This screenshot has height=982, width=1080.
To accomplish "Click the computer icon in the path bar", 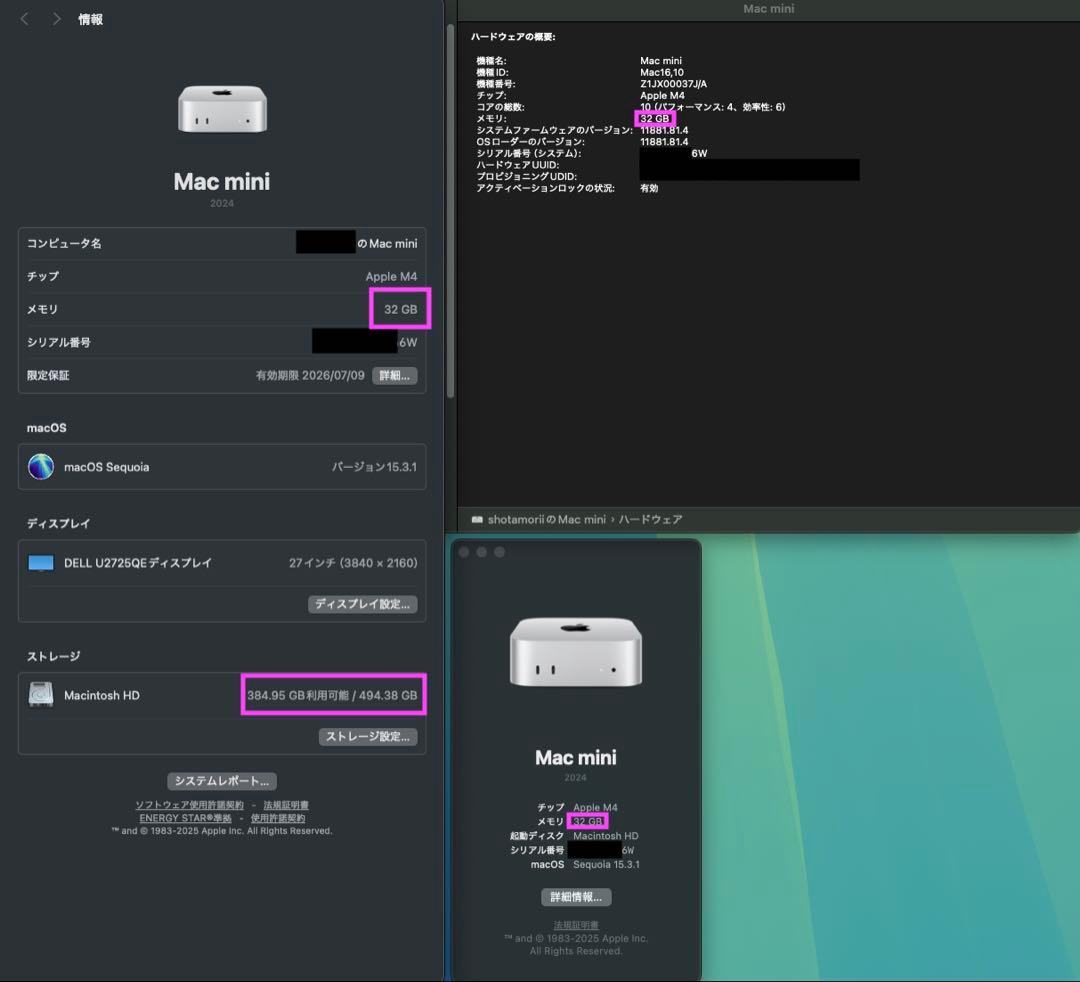I will tap(477, 519).
